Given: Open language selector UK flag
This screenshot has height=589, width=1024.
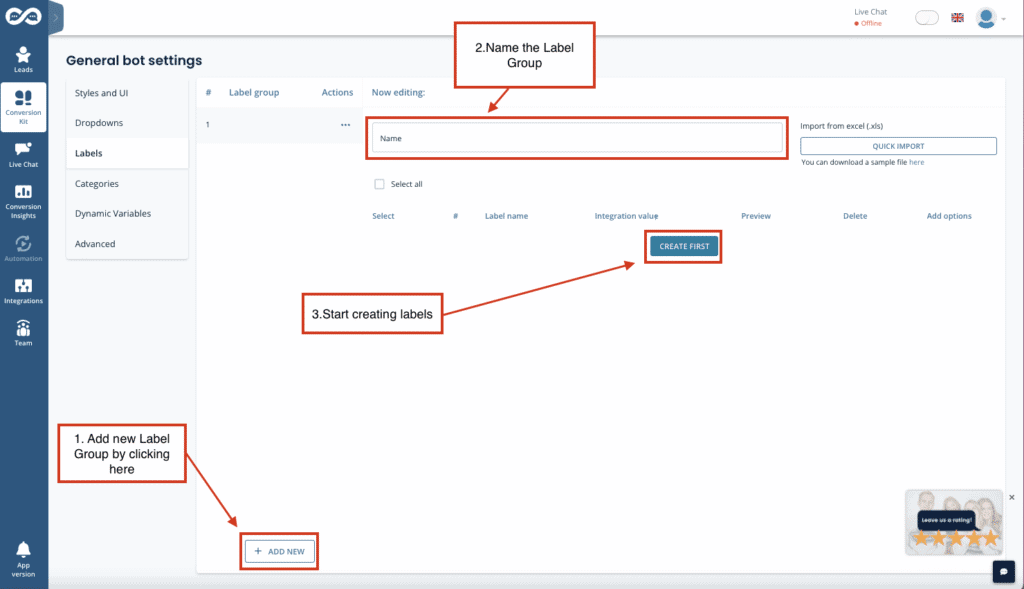Looking at the screenshot, I should tap(957, 18).
